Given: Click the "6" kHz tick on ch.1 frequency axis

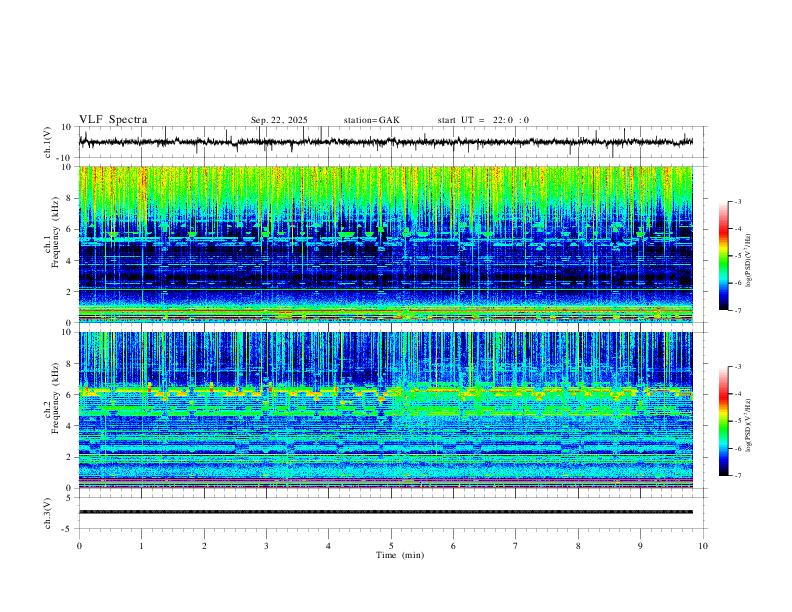Looking at the screenshot, I should [69, 229].
